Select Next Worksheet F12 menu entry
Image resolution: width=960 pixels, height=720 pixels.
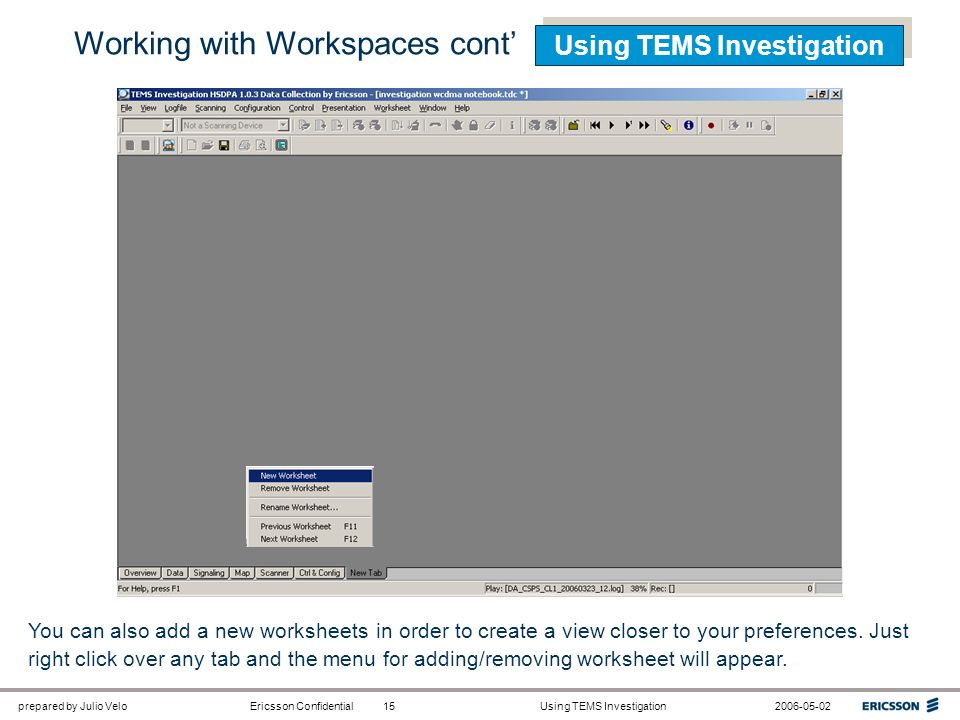click(310, 539)
